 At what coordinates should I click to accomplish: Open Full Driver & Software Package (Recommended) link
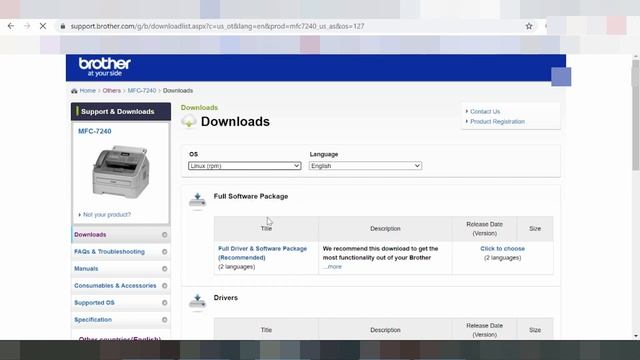click(262, 253)
